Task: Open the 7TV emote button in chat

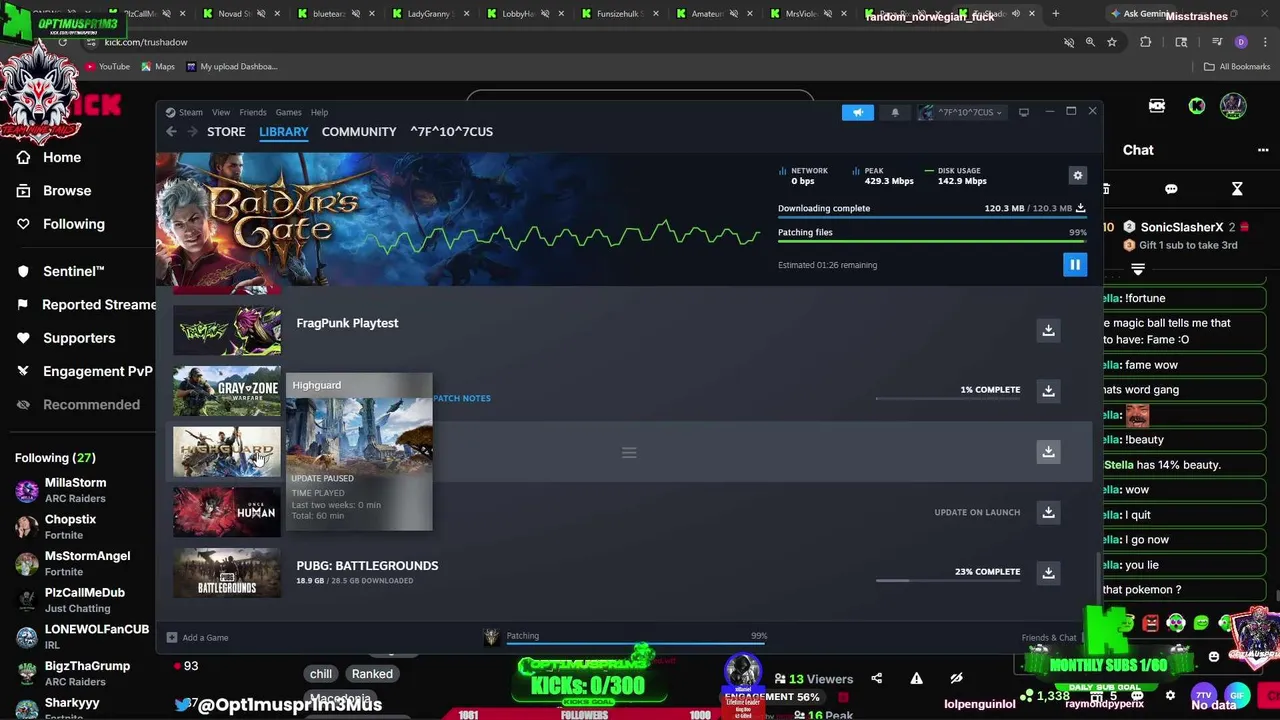Action: point(1204,695)
